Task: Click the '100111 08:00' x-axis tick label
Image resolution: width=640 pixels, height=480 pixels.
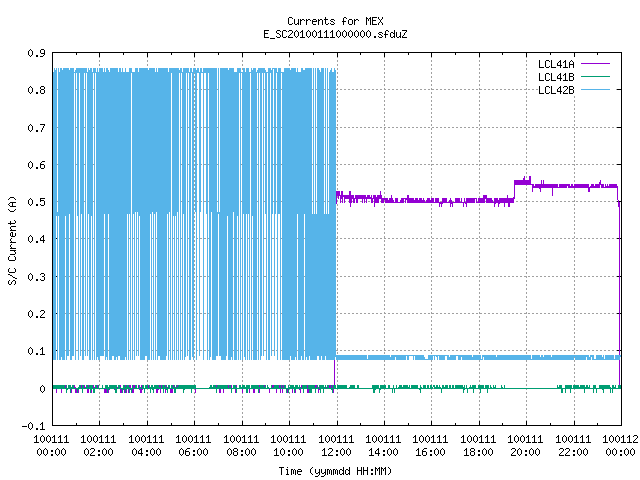Action: [x=241, y=446]
